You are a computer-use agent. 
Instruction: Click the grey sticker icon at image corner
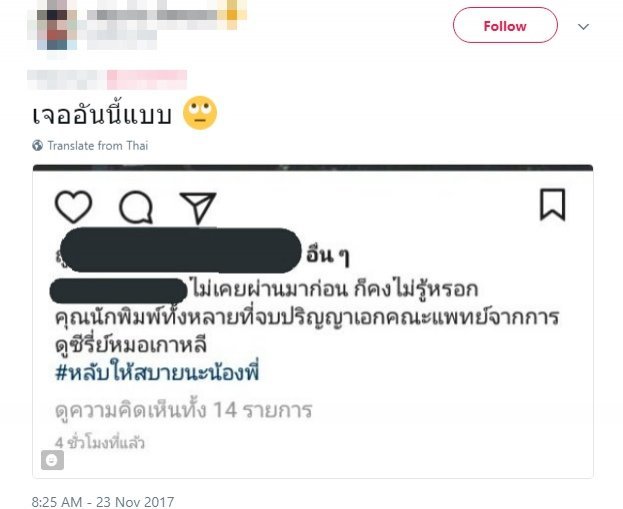[x=52, y=460]
